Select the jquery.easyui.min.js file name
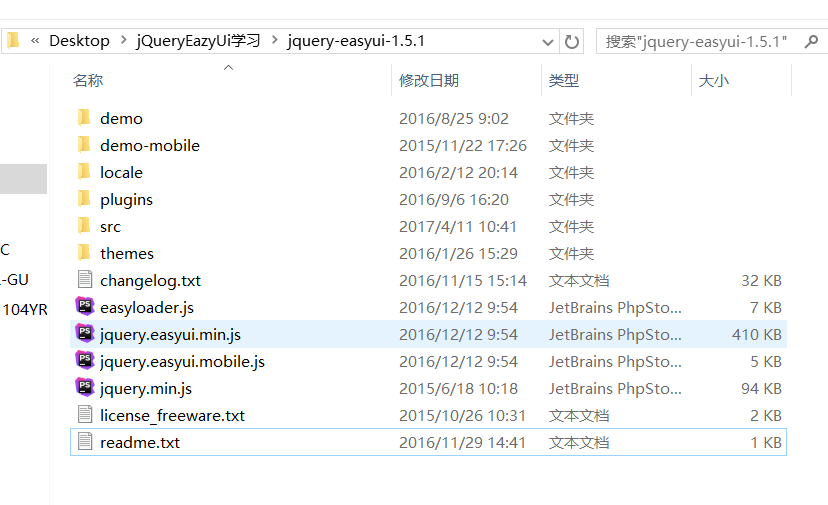828x505 pixels. [x=170, y=334]
